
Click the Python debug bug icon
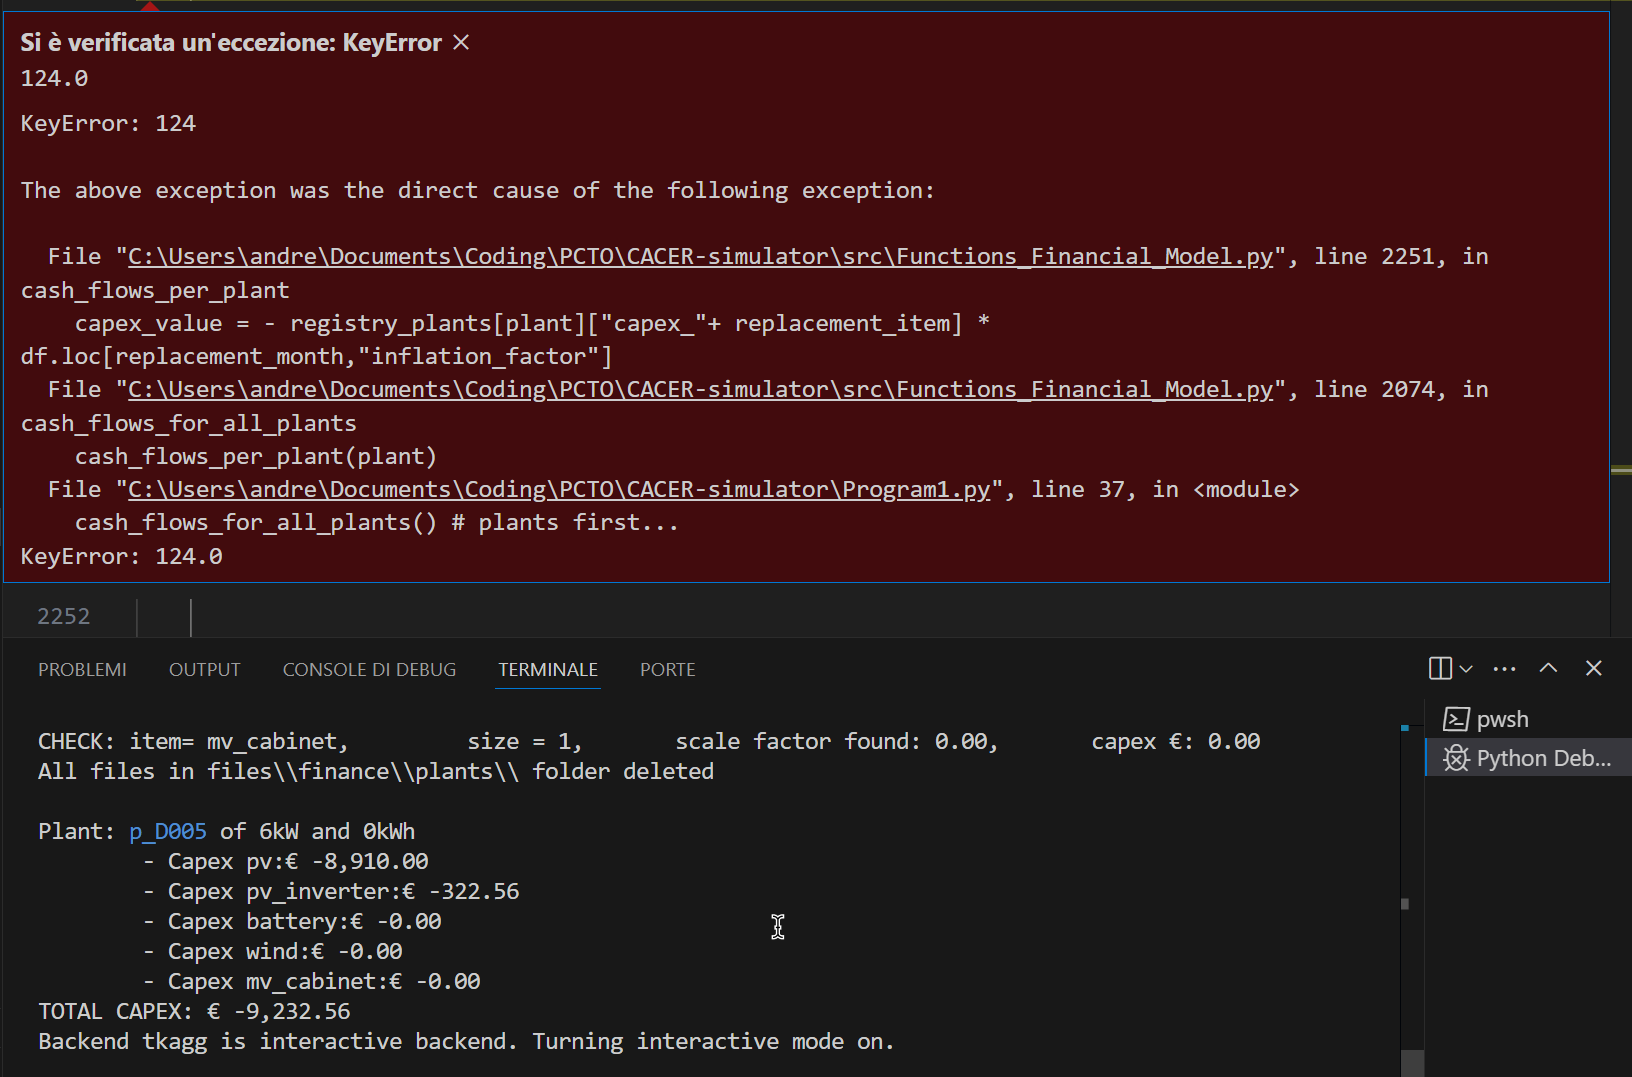coord(1456,758)
